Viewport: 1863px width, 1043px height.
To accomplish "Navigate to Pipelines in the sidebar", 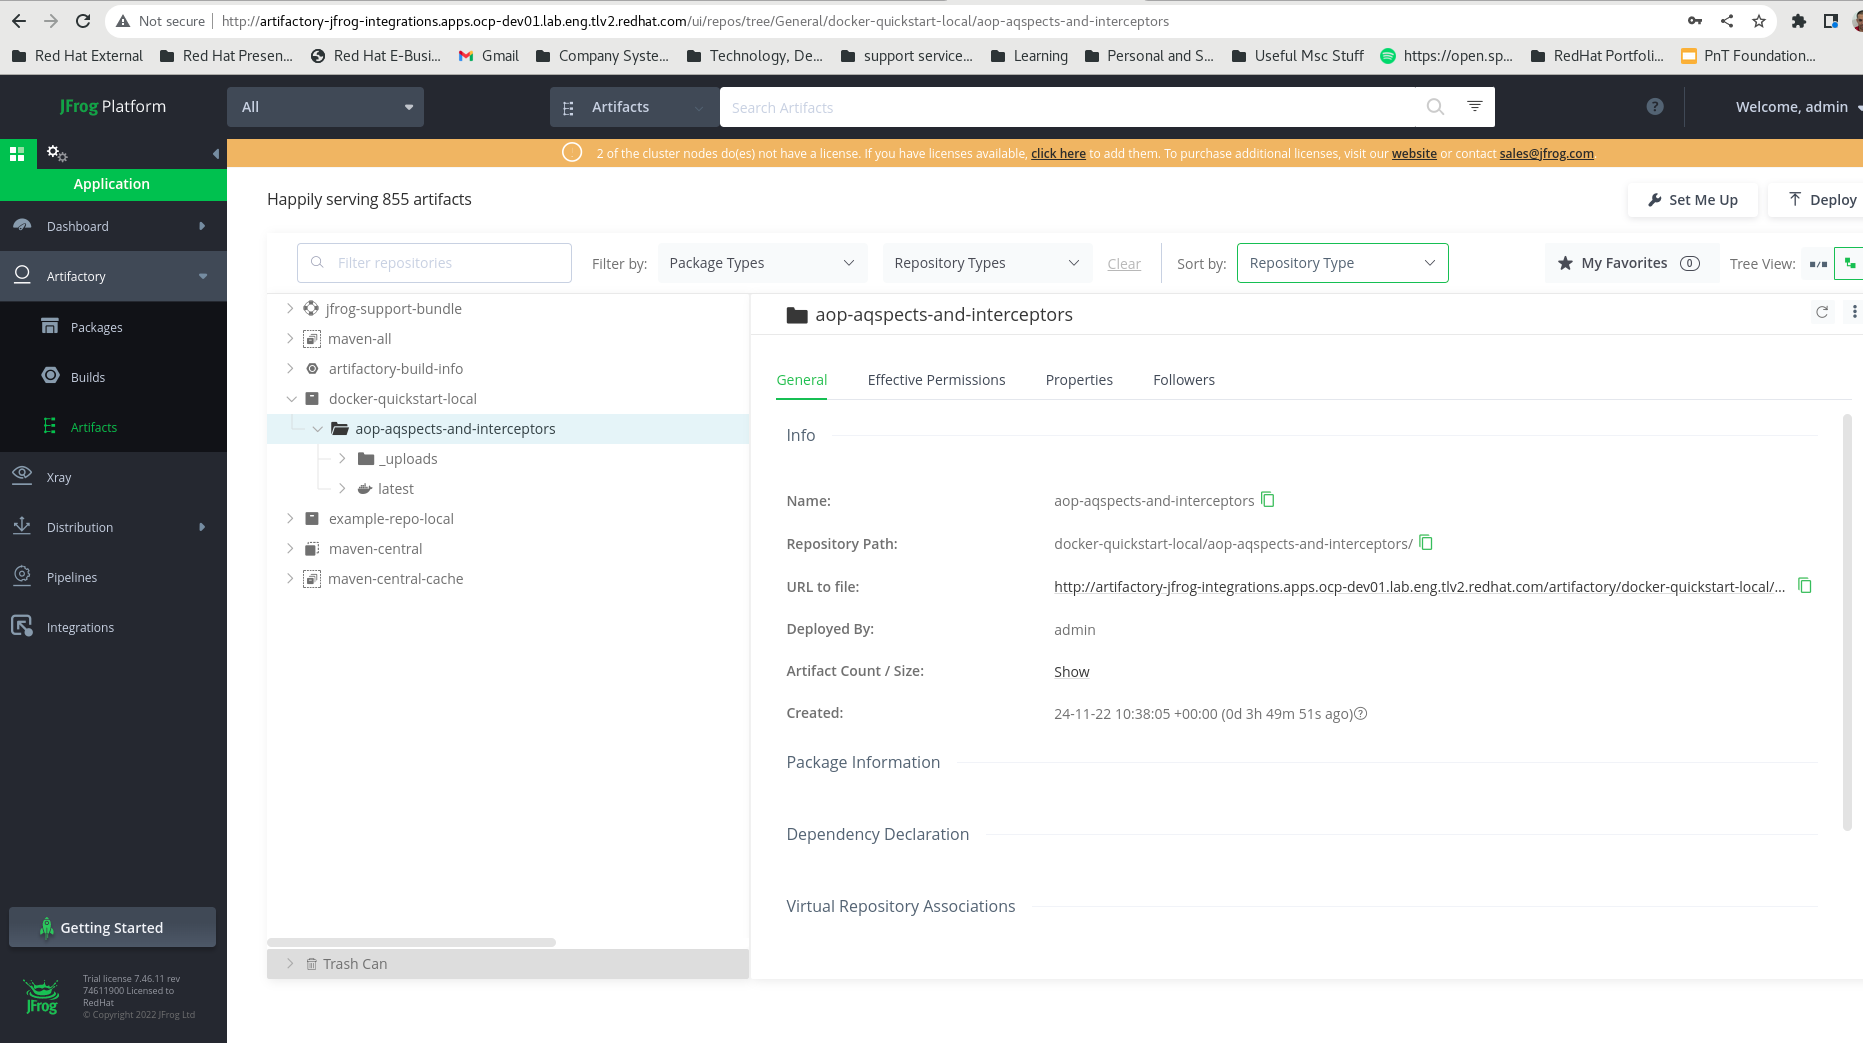I will (x=72, y=577).
